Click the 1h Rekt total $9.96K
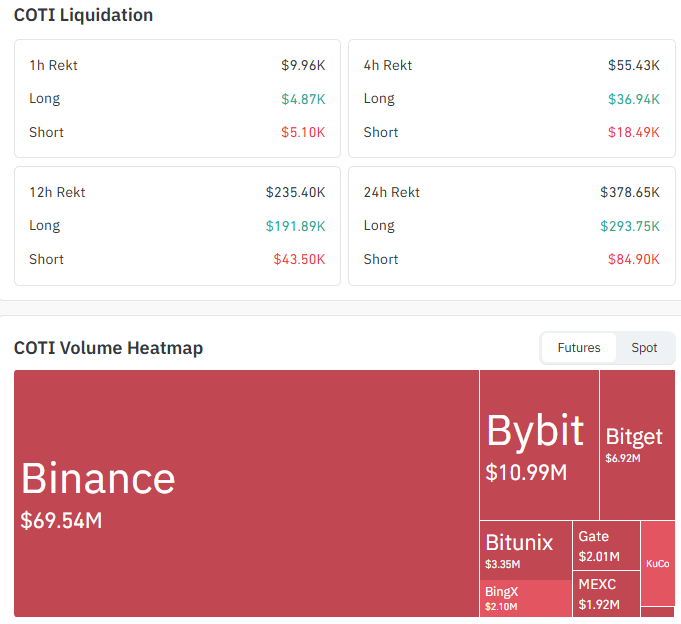681x624 pixels. point(303,65)
